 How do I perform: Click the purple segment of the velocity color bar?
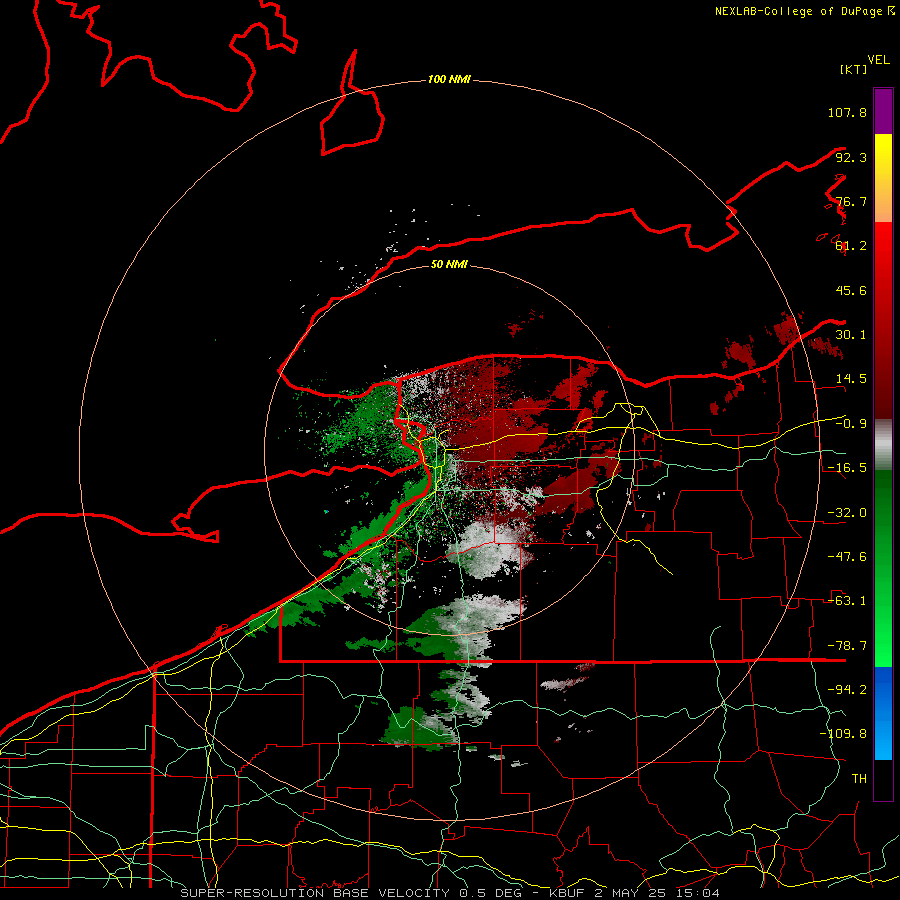click(x=883, y=111)
